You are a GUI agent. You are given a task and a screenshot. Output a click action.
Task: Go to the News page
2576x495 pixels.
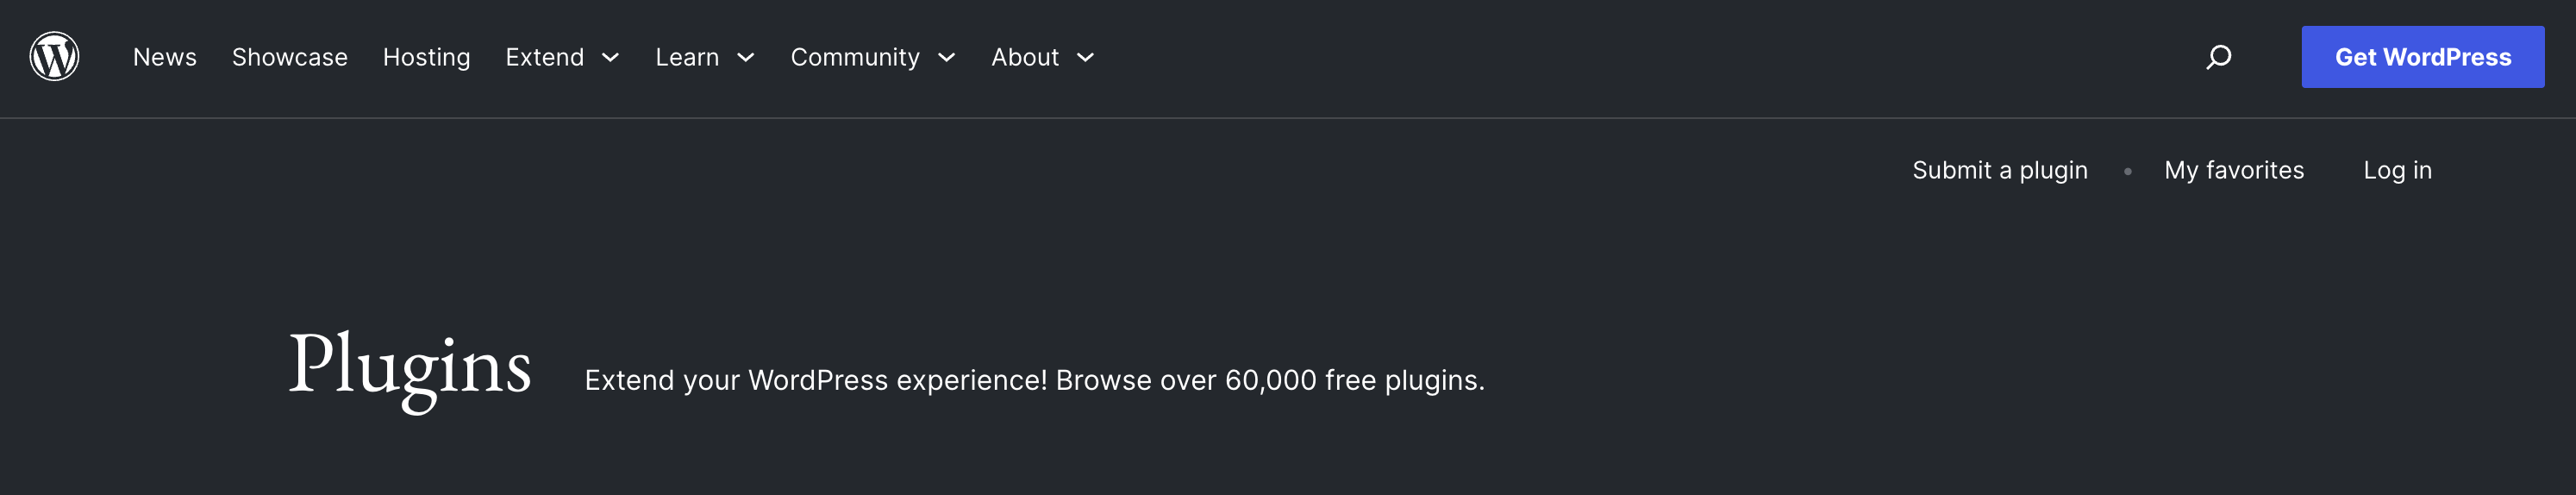pos(165,57)
